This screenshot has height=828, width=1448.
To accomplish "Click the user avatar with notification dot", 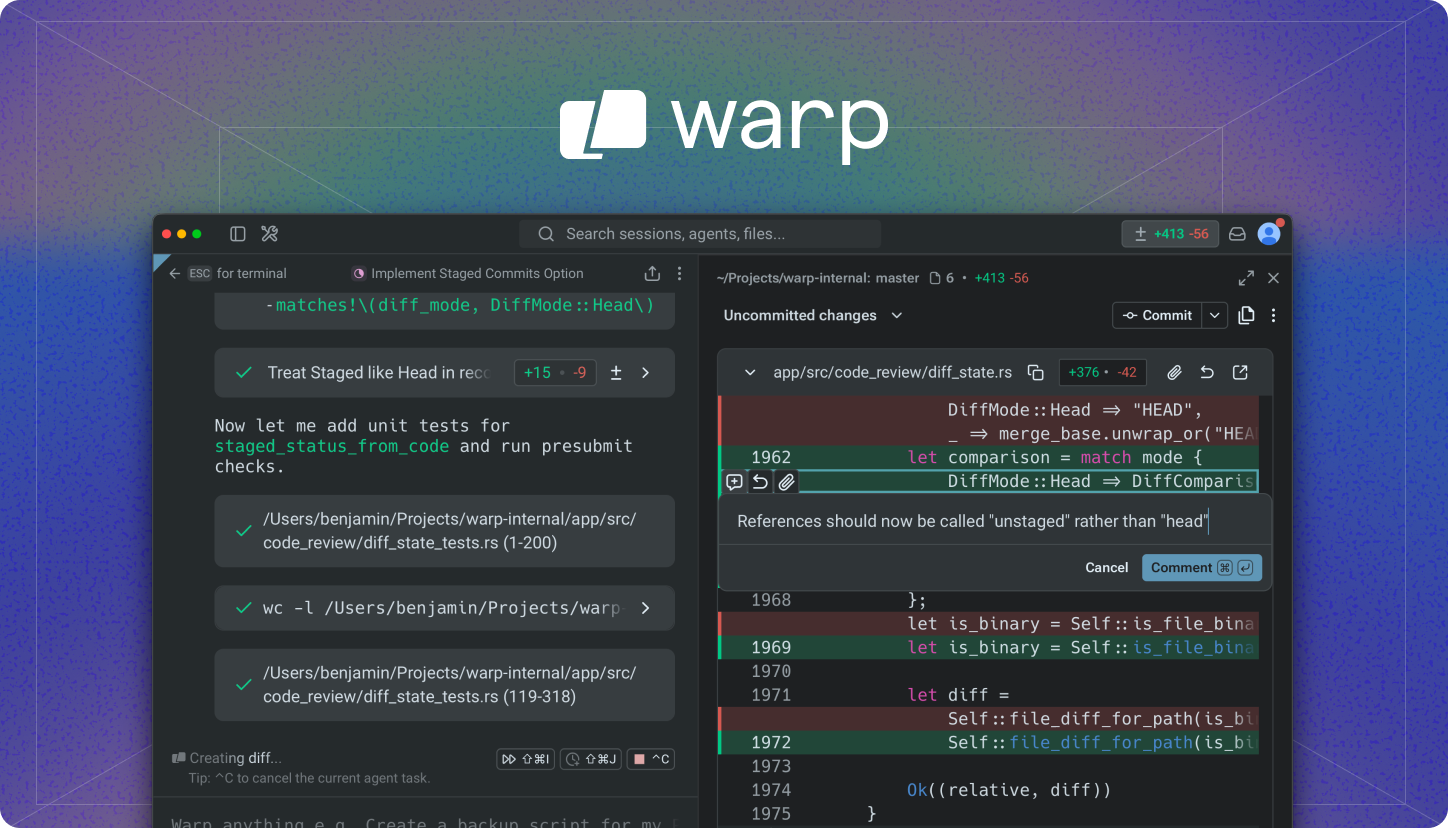I will point(1268,233).
